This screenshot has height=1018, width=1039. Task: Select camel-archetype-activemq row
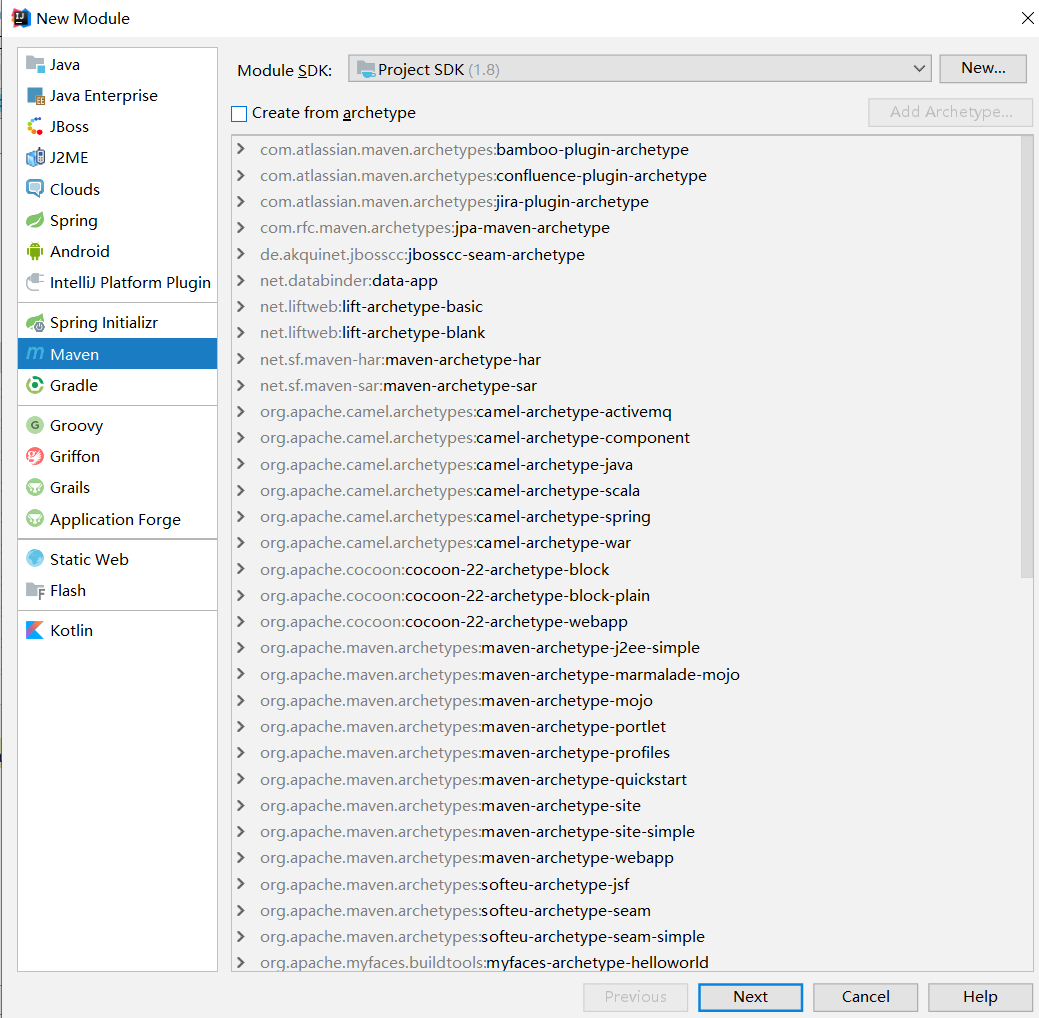[x=626, y=412]
